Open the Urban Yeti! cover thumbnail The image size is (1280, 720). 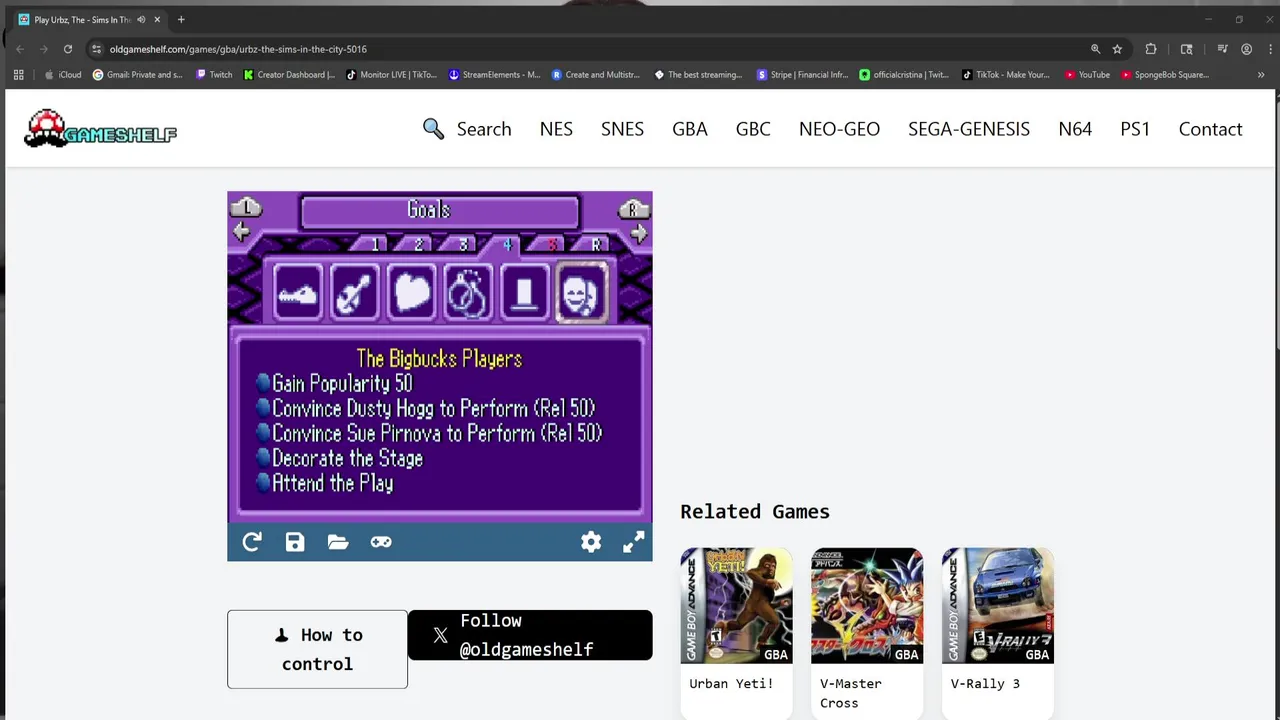click(736, 605)
